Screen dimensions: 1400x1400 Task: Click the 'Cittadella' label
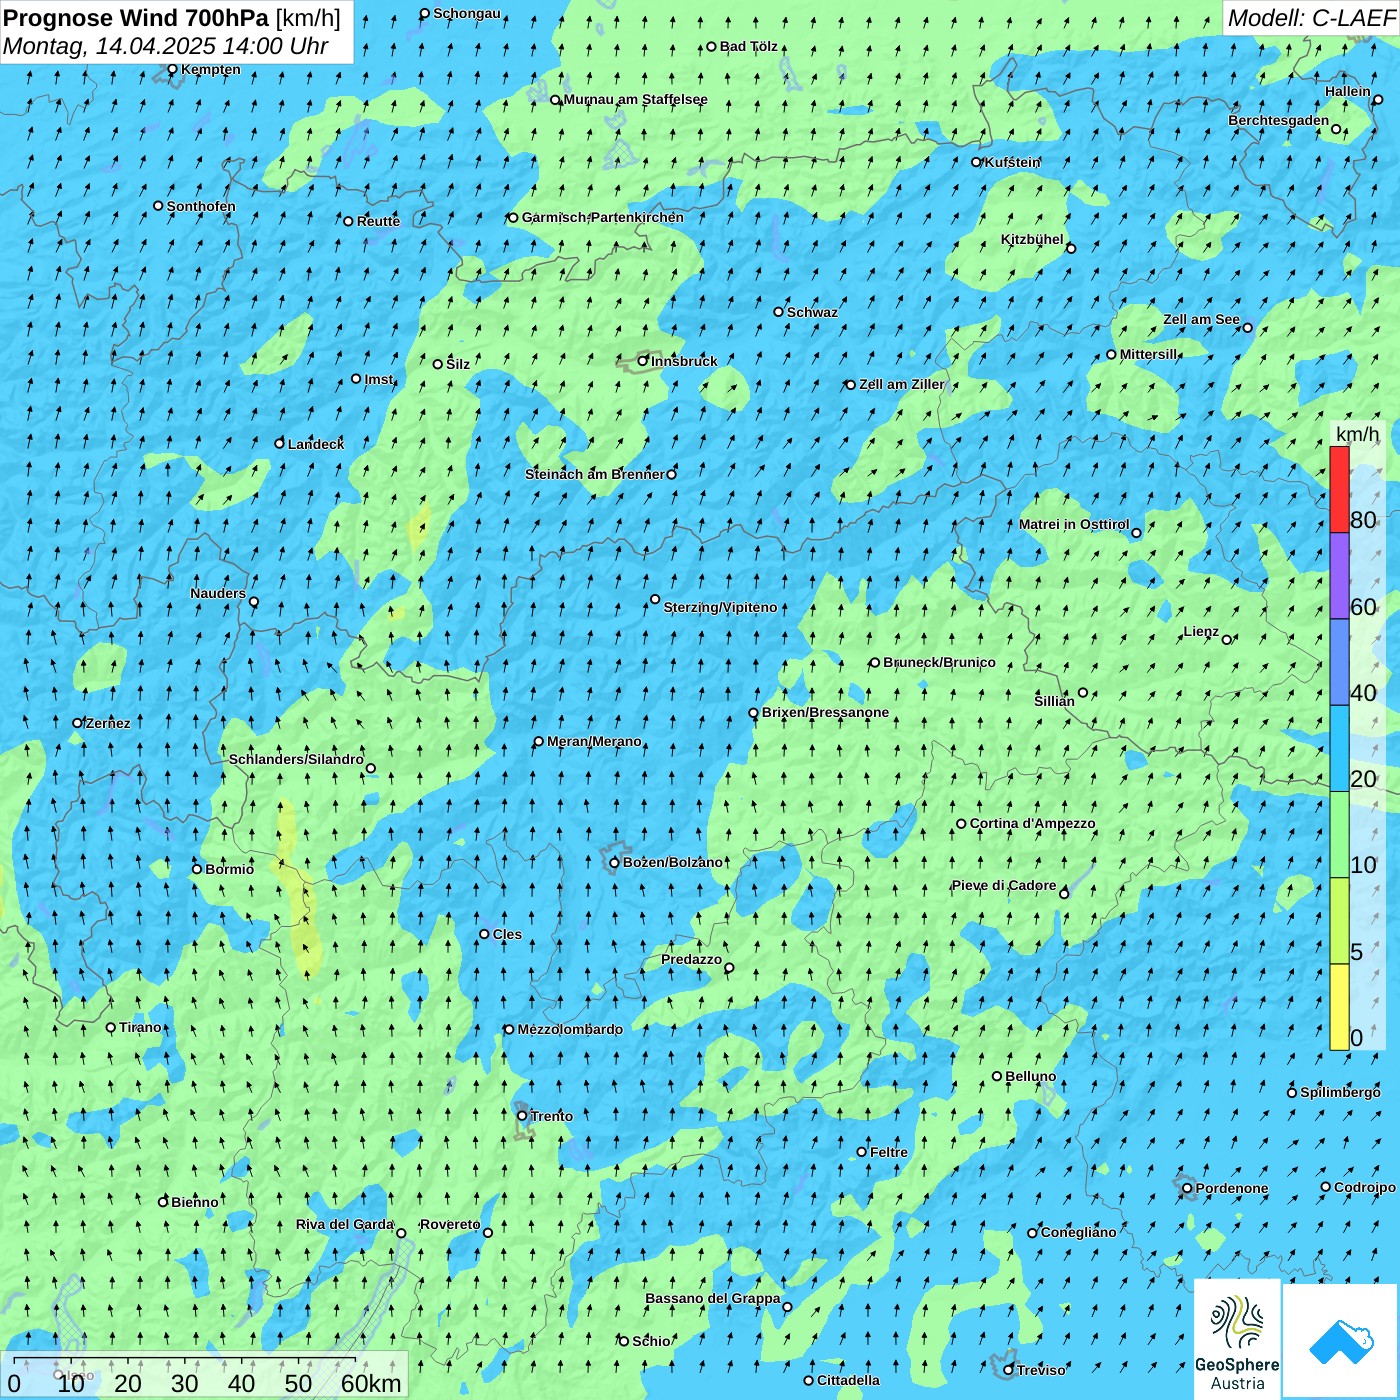coord(848,1380)
